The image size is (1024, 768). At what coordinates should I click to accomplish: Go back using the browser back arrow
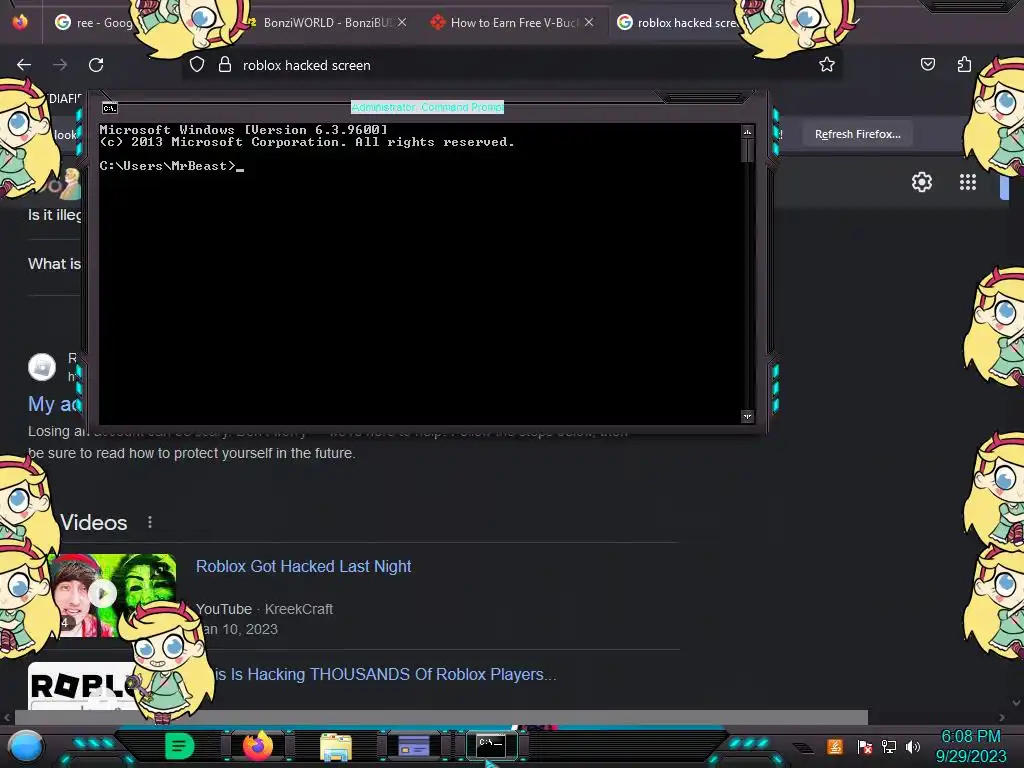coord(24,65)
